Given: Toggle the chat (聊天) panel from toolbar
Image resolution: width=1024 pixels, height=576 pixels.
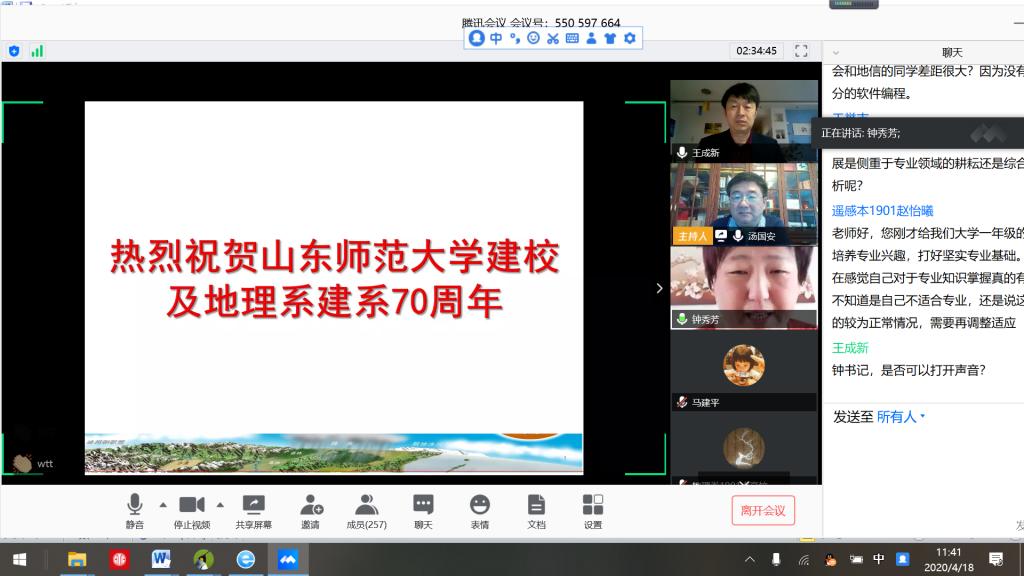Looking at the screenshot, I should 423,510.
